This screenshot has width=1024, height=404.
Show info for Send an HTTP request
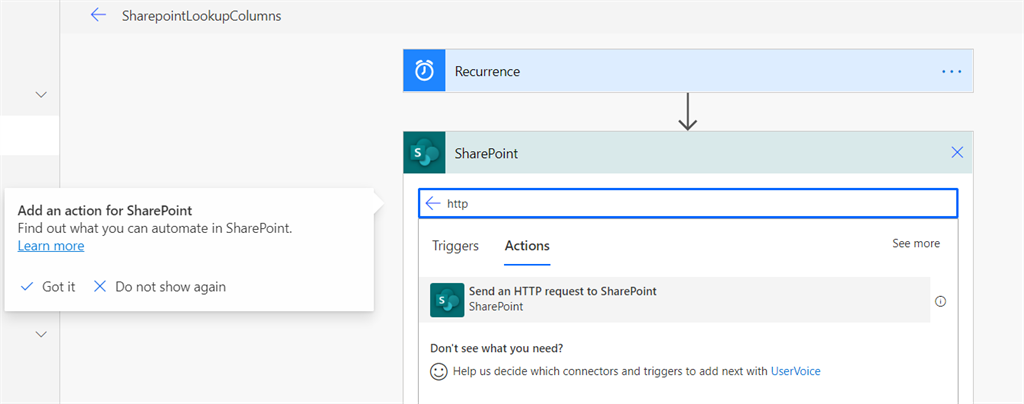[940, 302]
